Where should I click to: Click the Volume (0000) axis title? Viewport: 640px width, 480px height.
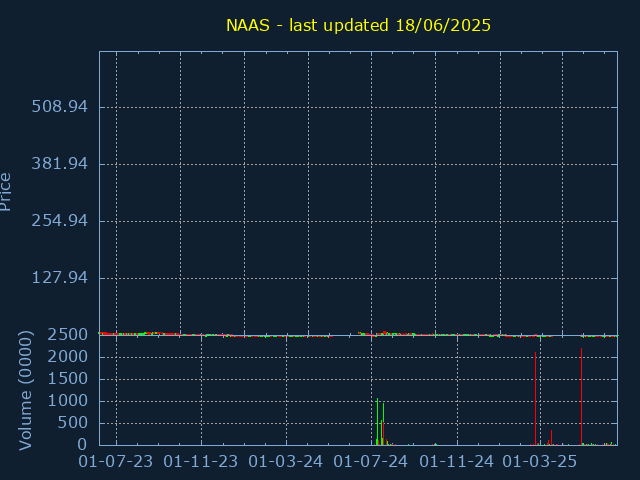point(25,391)
